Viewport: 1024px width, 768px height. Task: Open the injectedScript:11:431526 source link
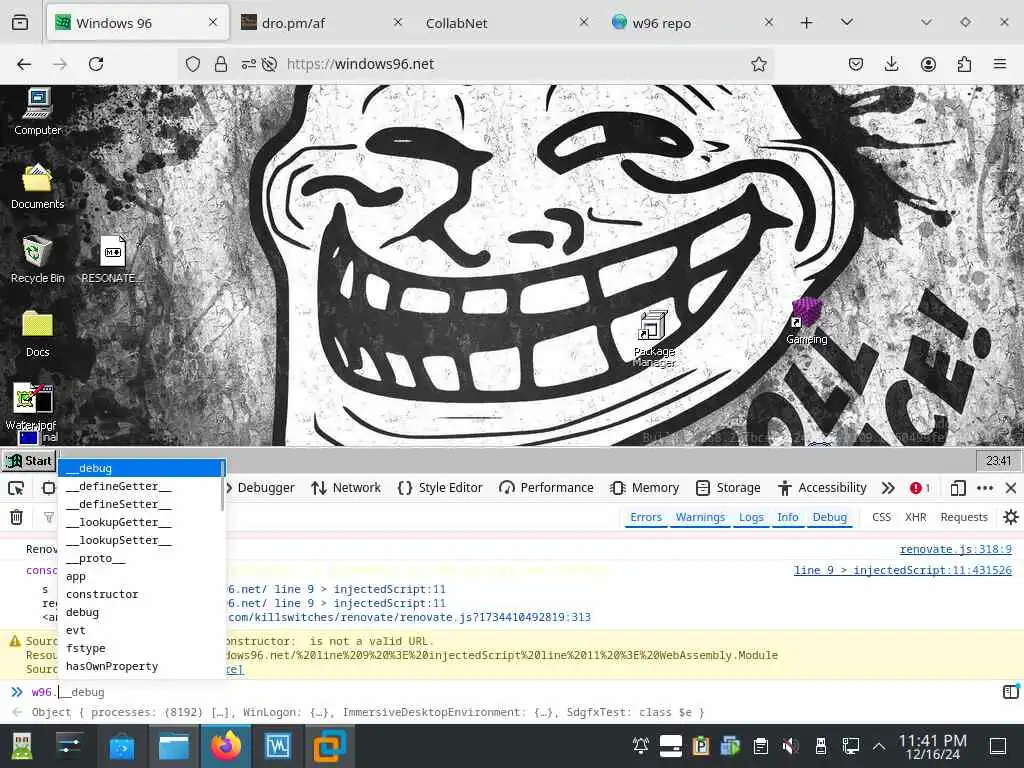[x=903, y=570]
